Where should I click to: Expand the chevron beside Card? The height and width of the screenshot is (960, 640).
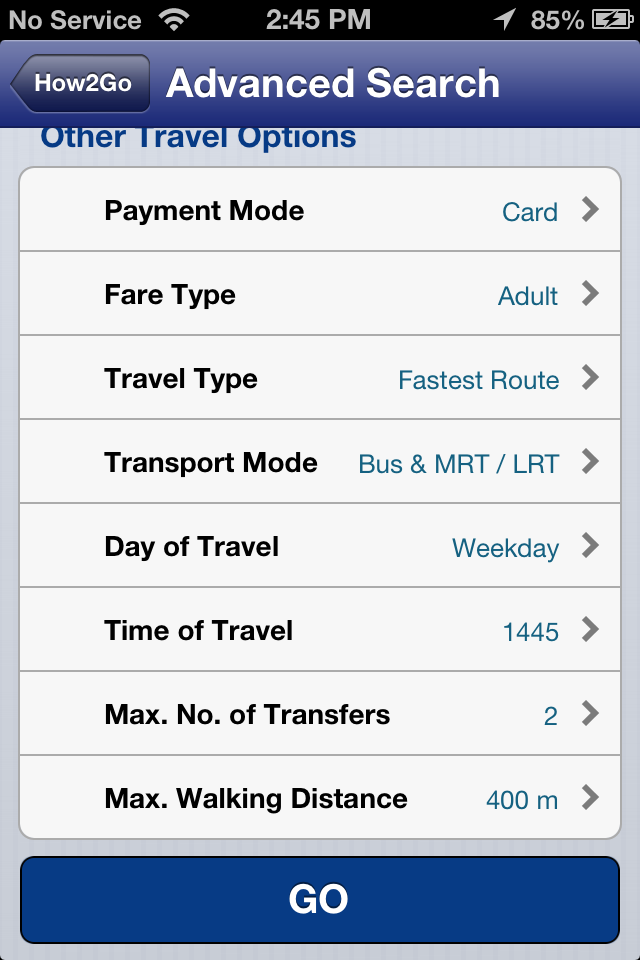pos(590,210)
